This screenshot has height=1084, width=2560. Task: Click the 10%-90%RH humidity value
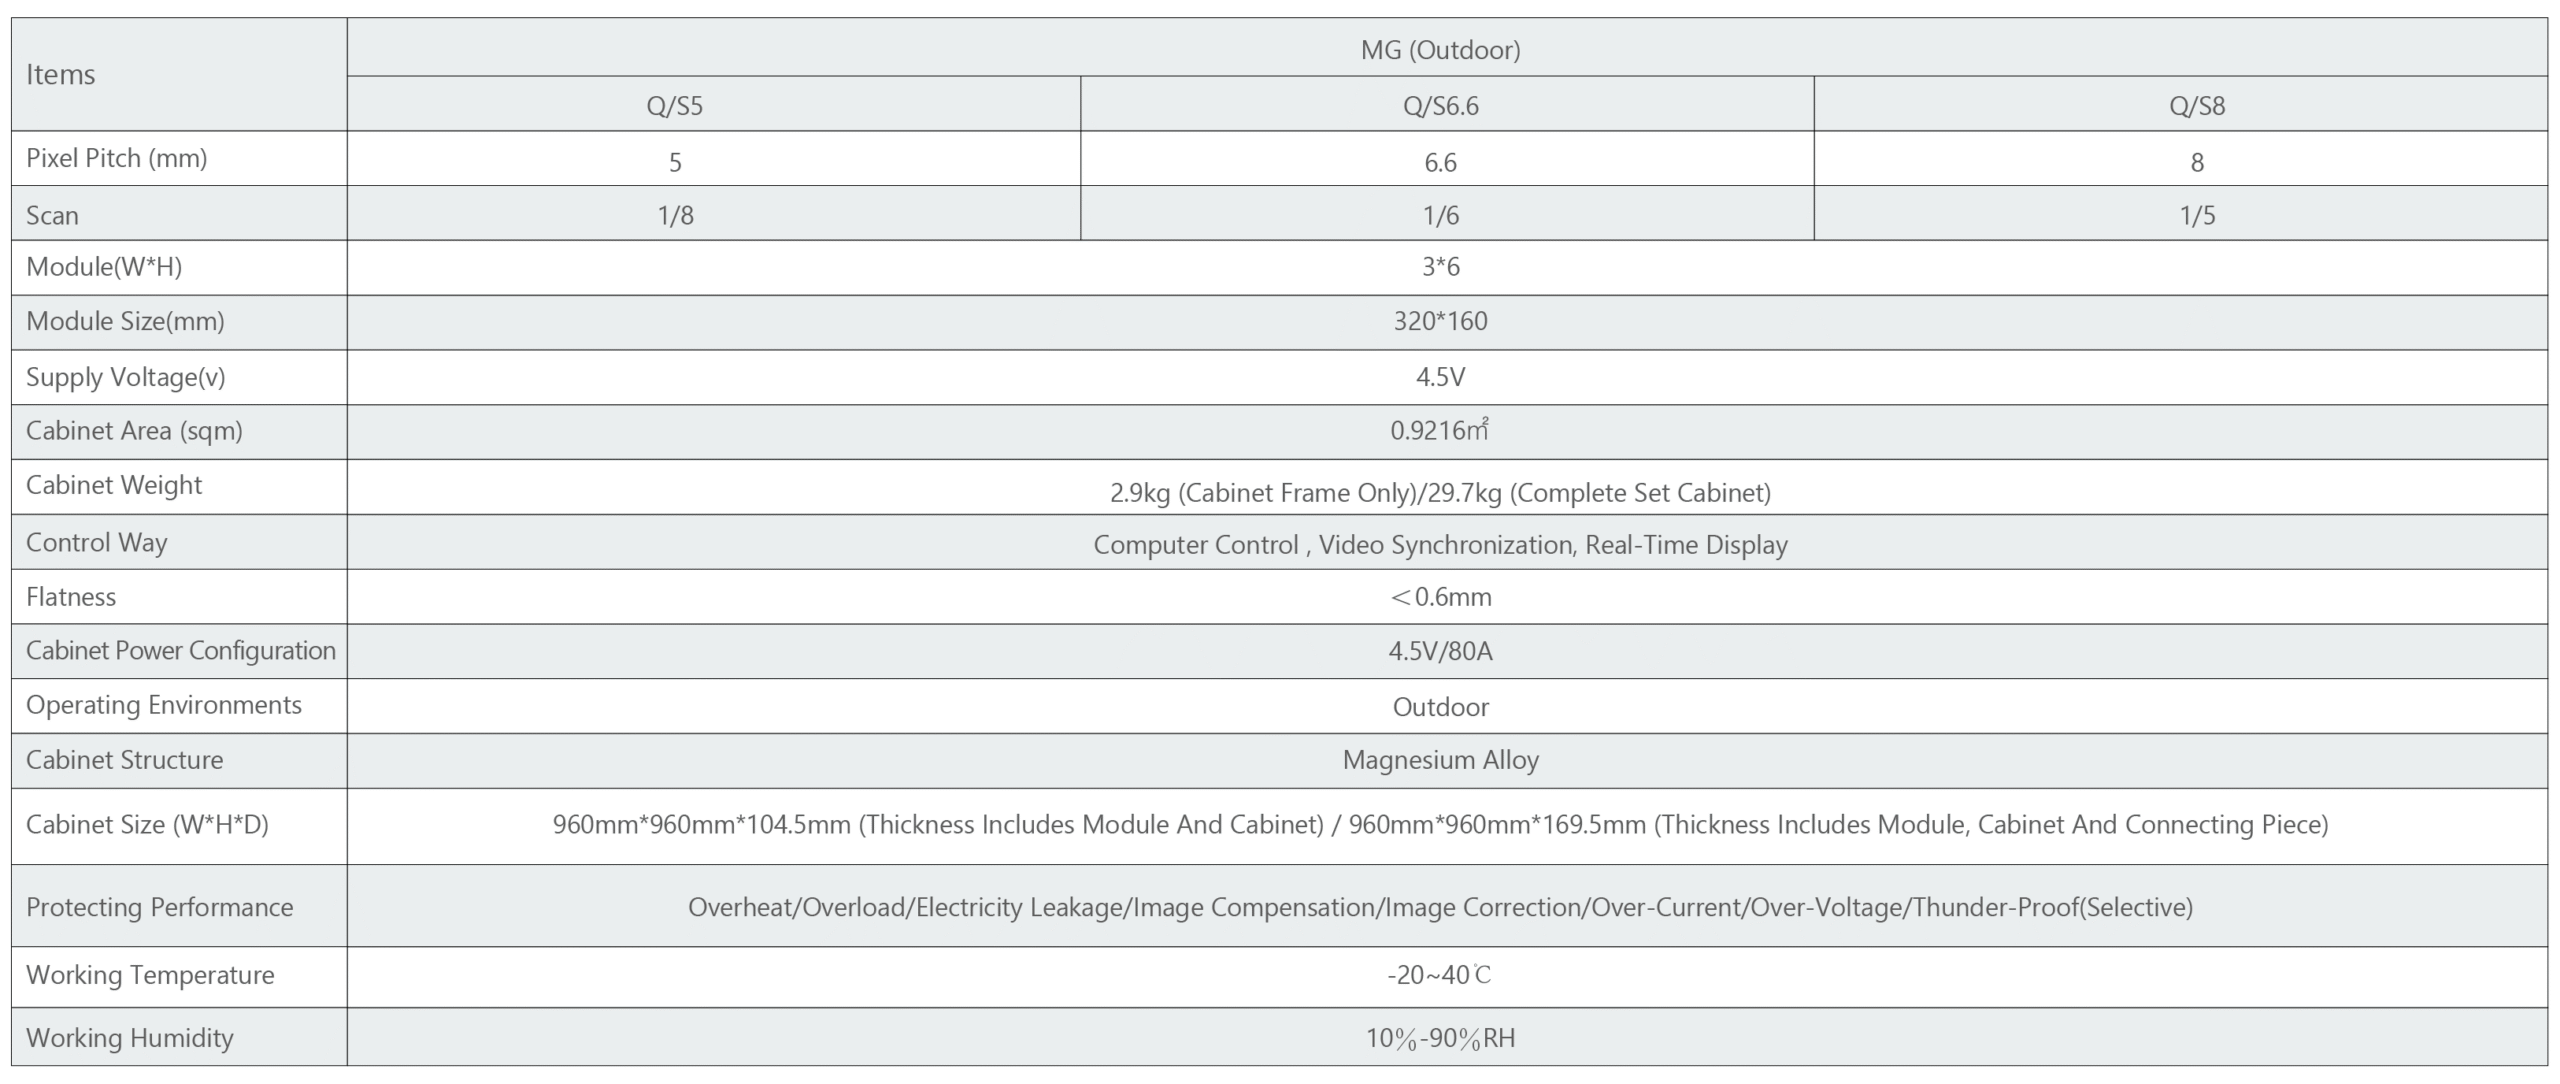(x=1440, y=1038)
